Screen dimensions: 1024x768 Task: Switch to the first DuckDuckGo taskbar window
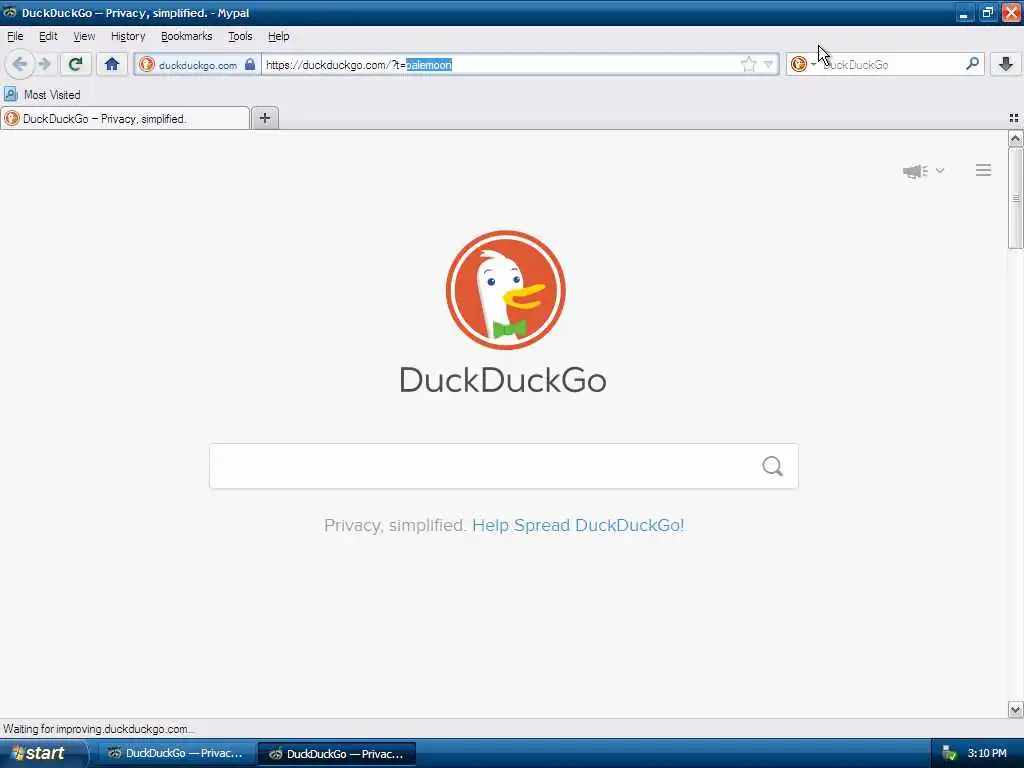click(x=176, y=754)
